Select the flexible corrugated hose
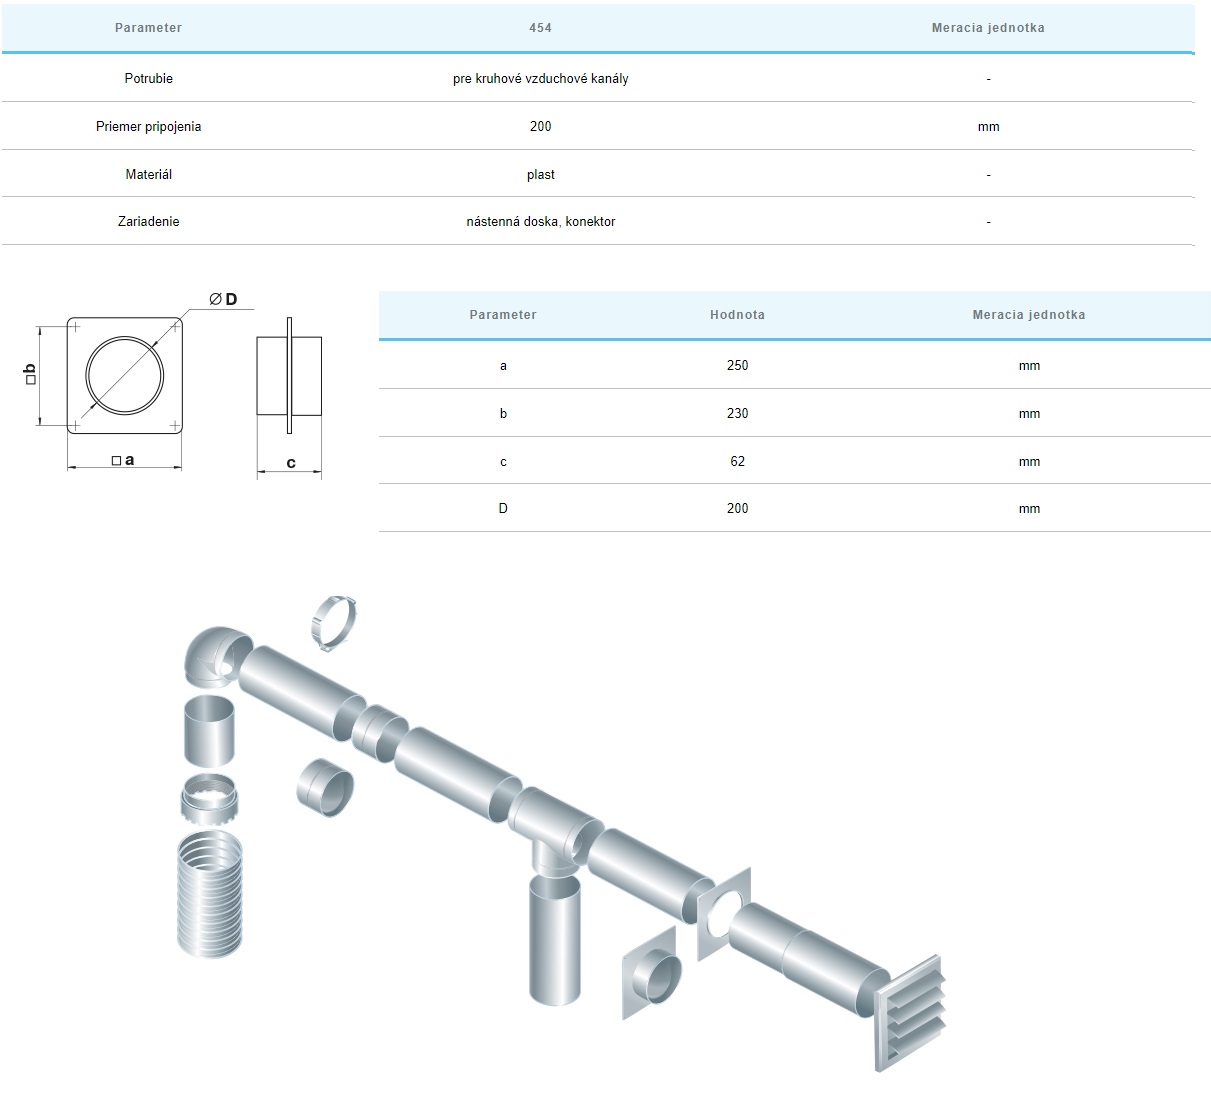The image size is (1211, 1110). pos(210,893)
